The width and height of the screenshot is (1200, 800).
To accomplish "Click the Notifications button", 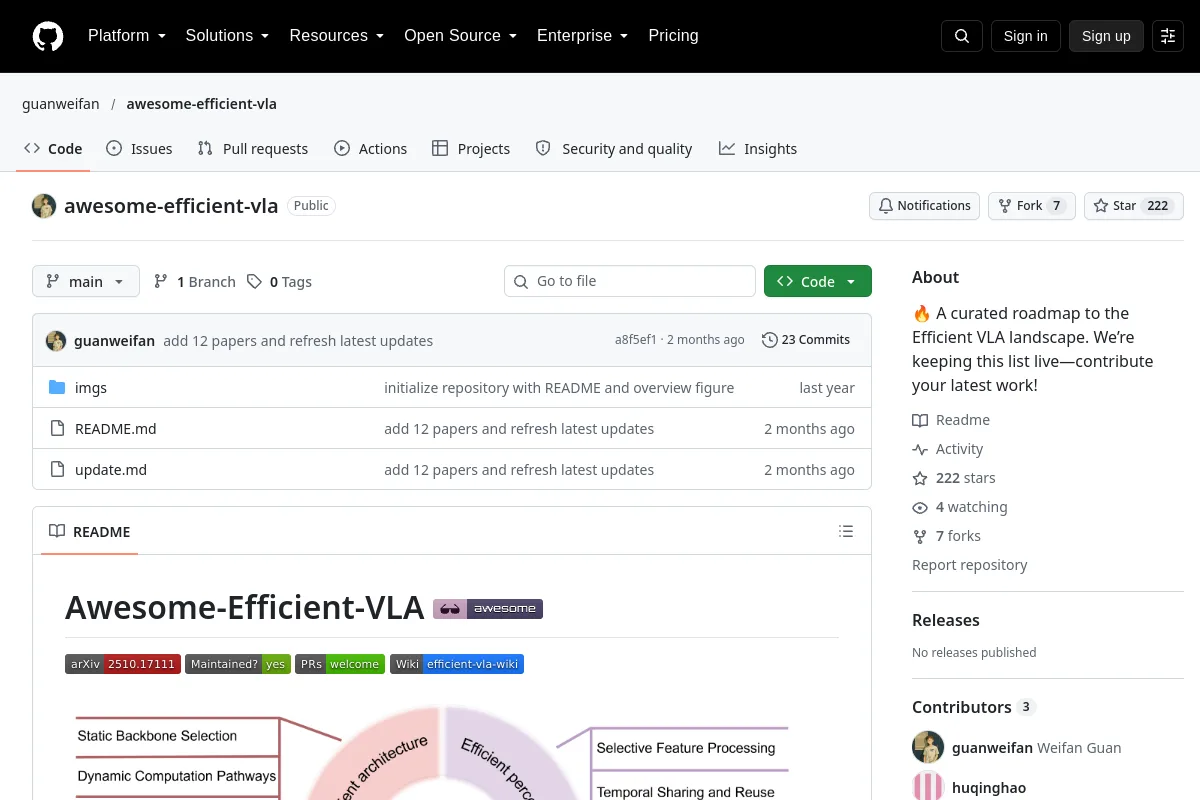I will 924,206.
